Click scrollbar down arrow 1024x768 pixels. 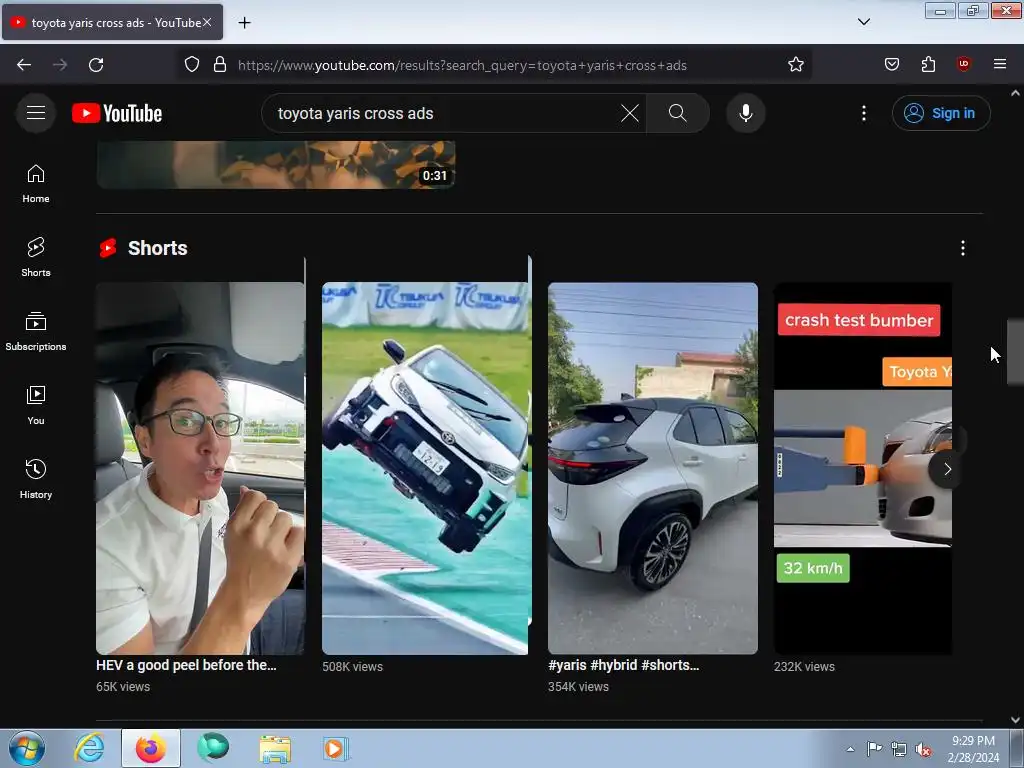[1015, 720]
